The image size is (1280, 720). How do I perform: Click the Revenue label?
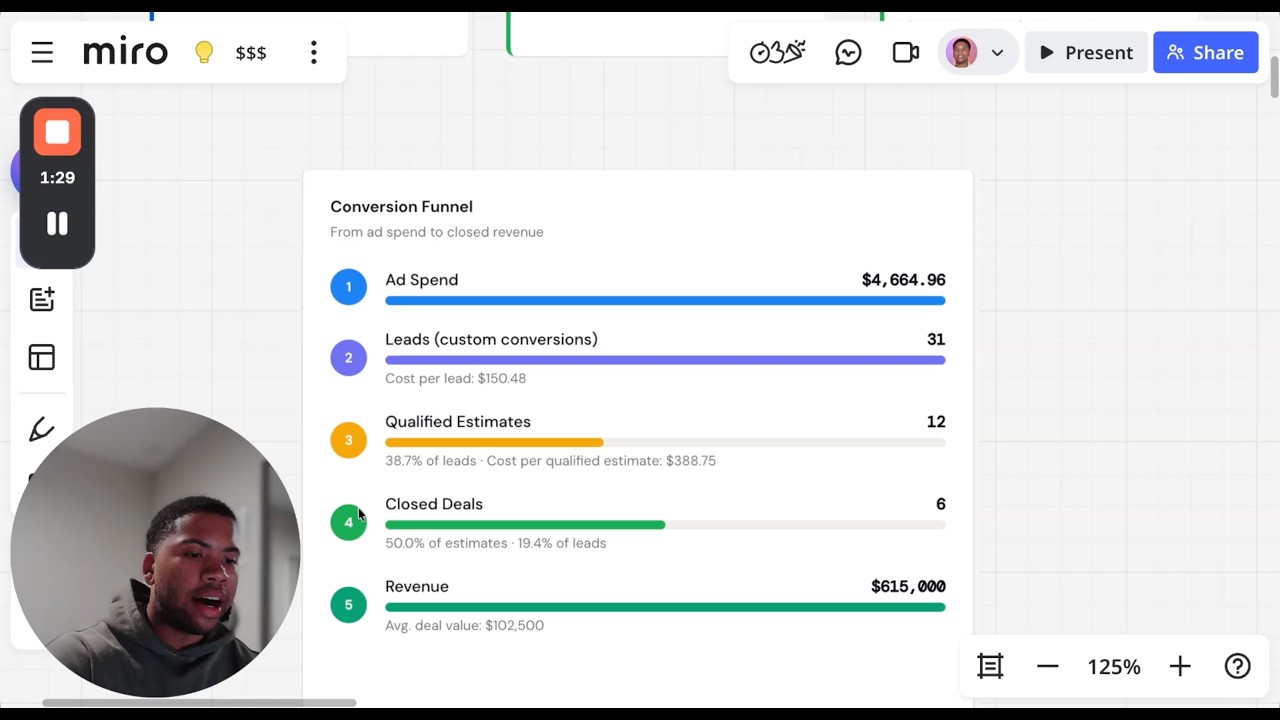(x=417, y=587)
